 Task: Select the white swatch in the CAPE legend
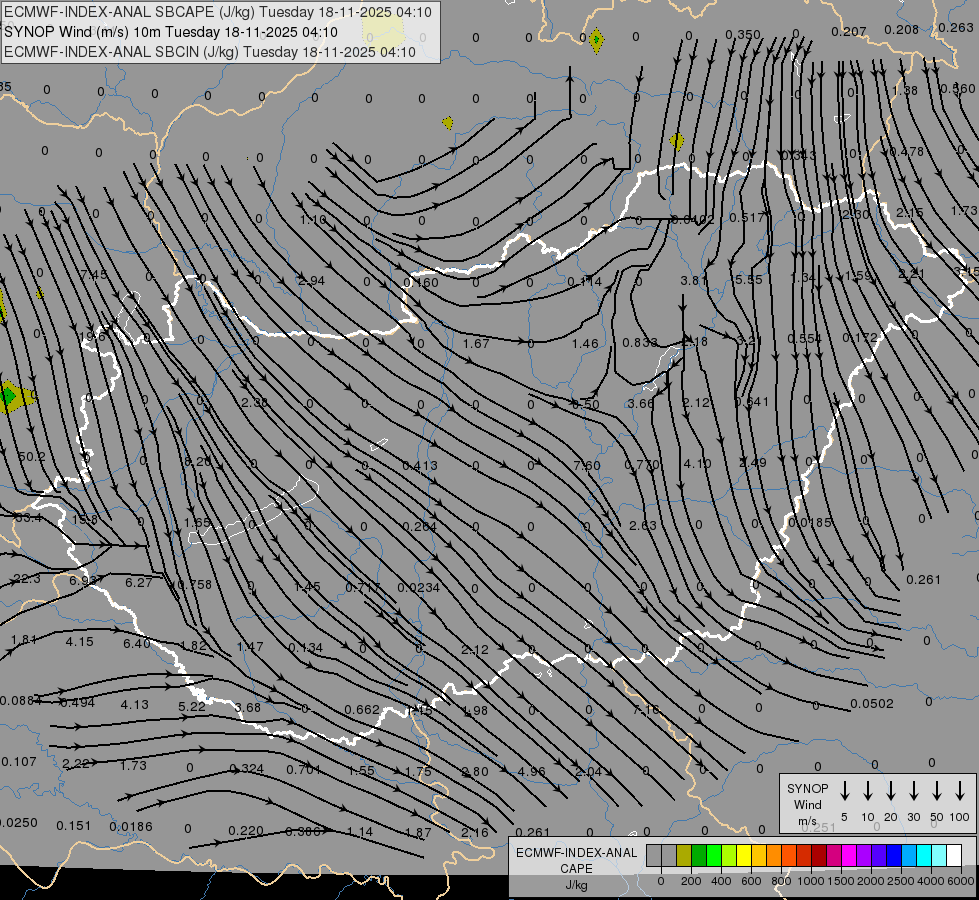(x=954, y=855)
